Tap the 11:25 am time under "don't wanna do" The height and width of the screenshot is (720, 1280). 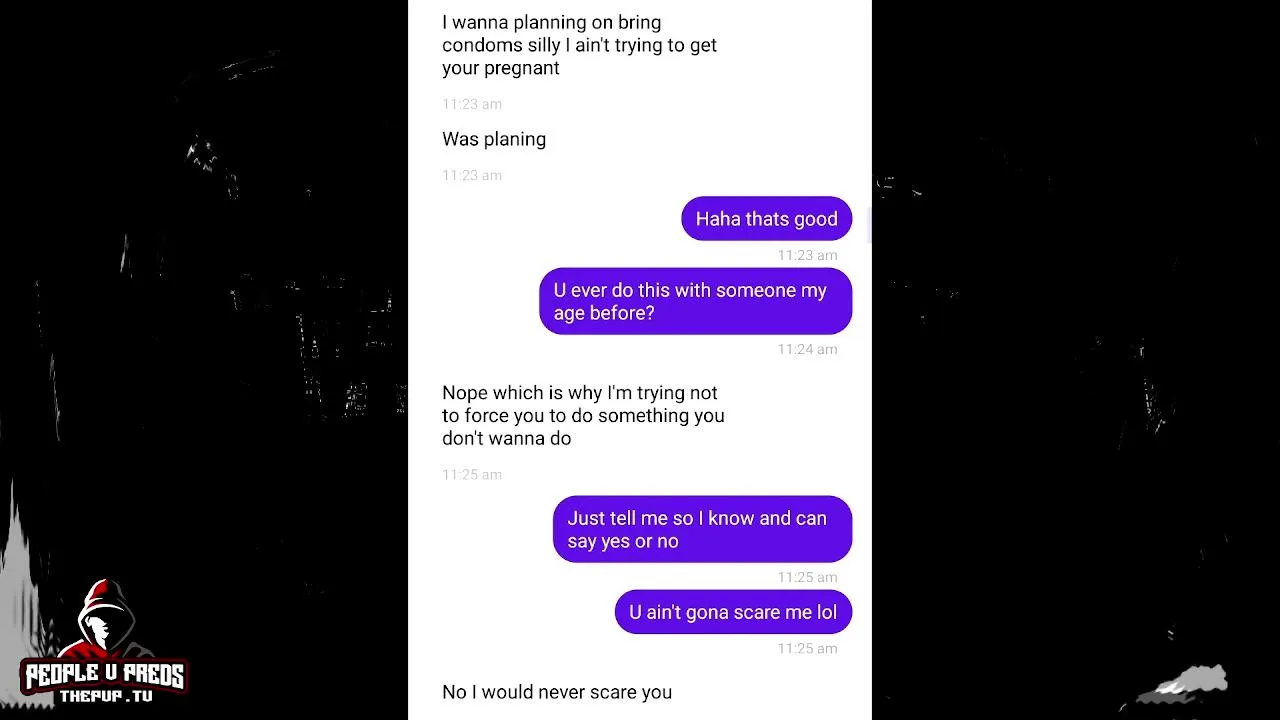tap(472, 474)
